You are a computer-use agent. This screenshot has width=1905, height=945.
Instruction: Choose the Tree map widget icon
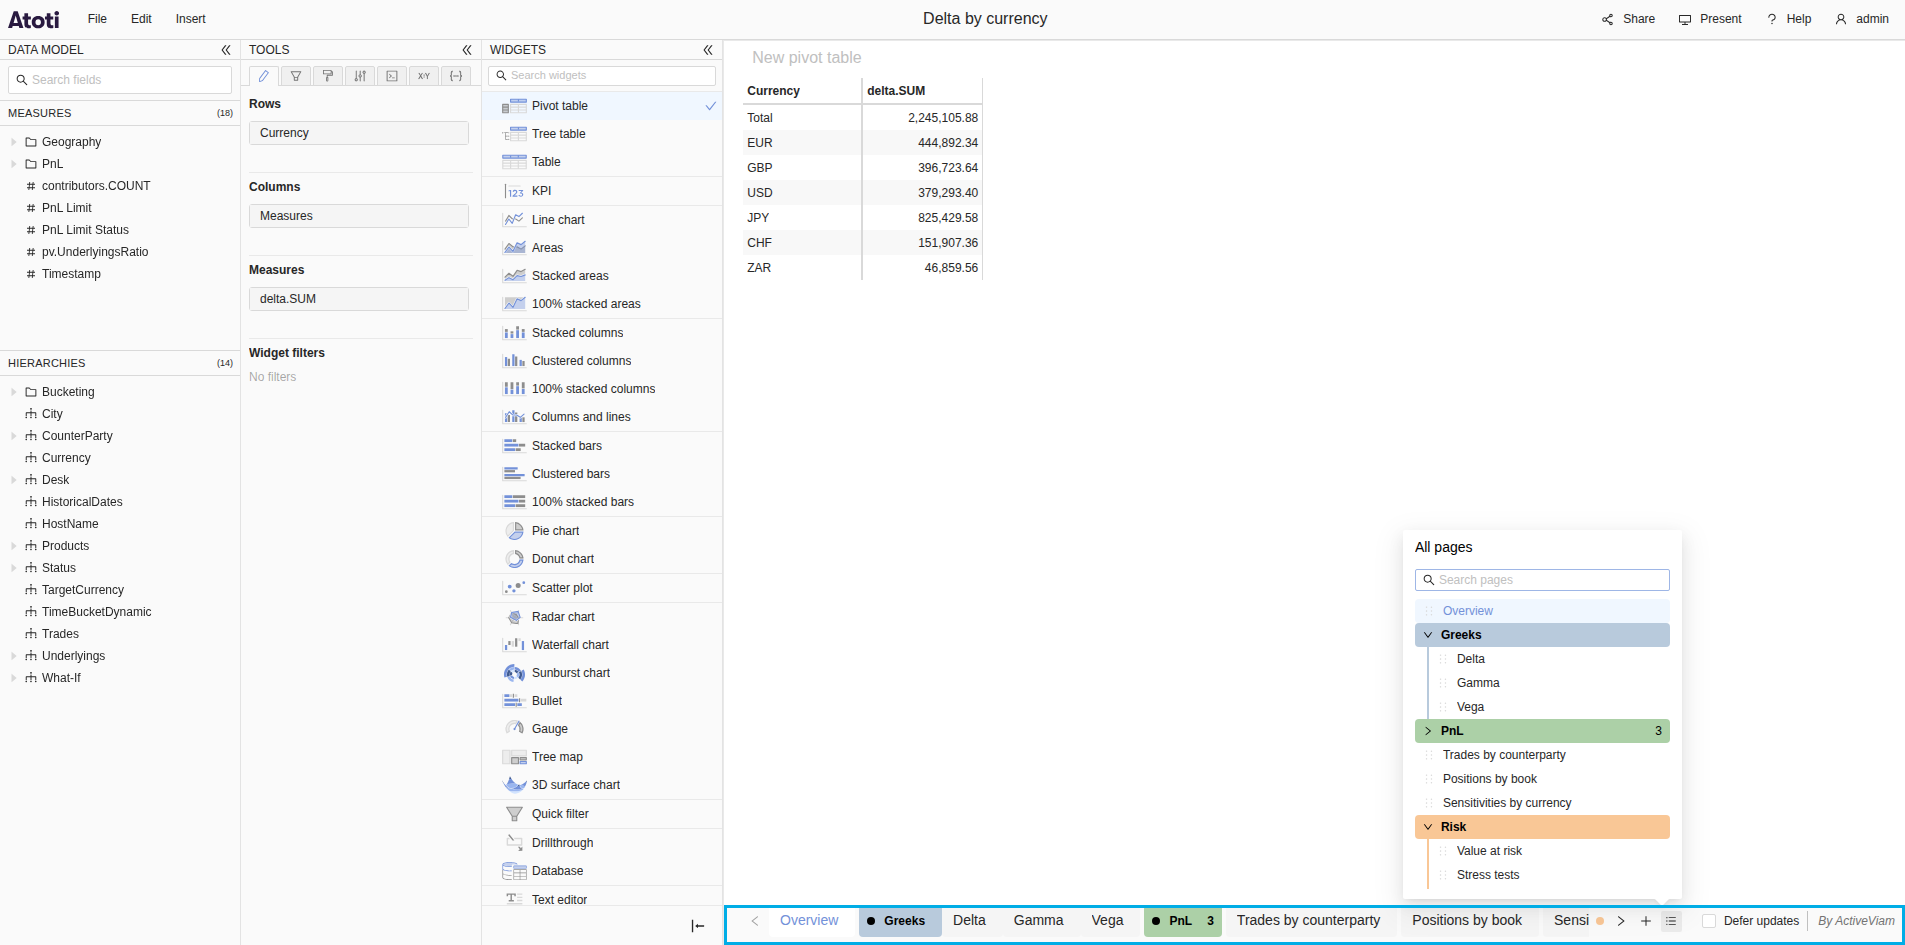514,757
